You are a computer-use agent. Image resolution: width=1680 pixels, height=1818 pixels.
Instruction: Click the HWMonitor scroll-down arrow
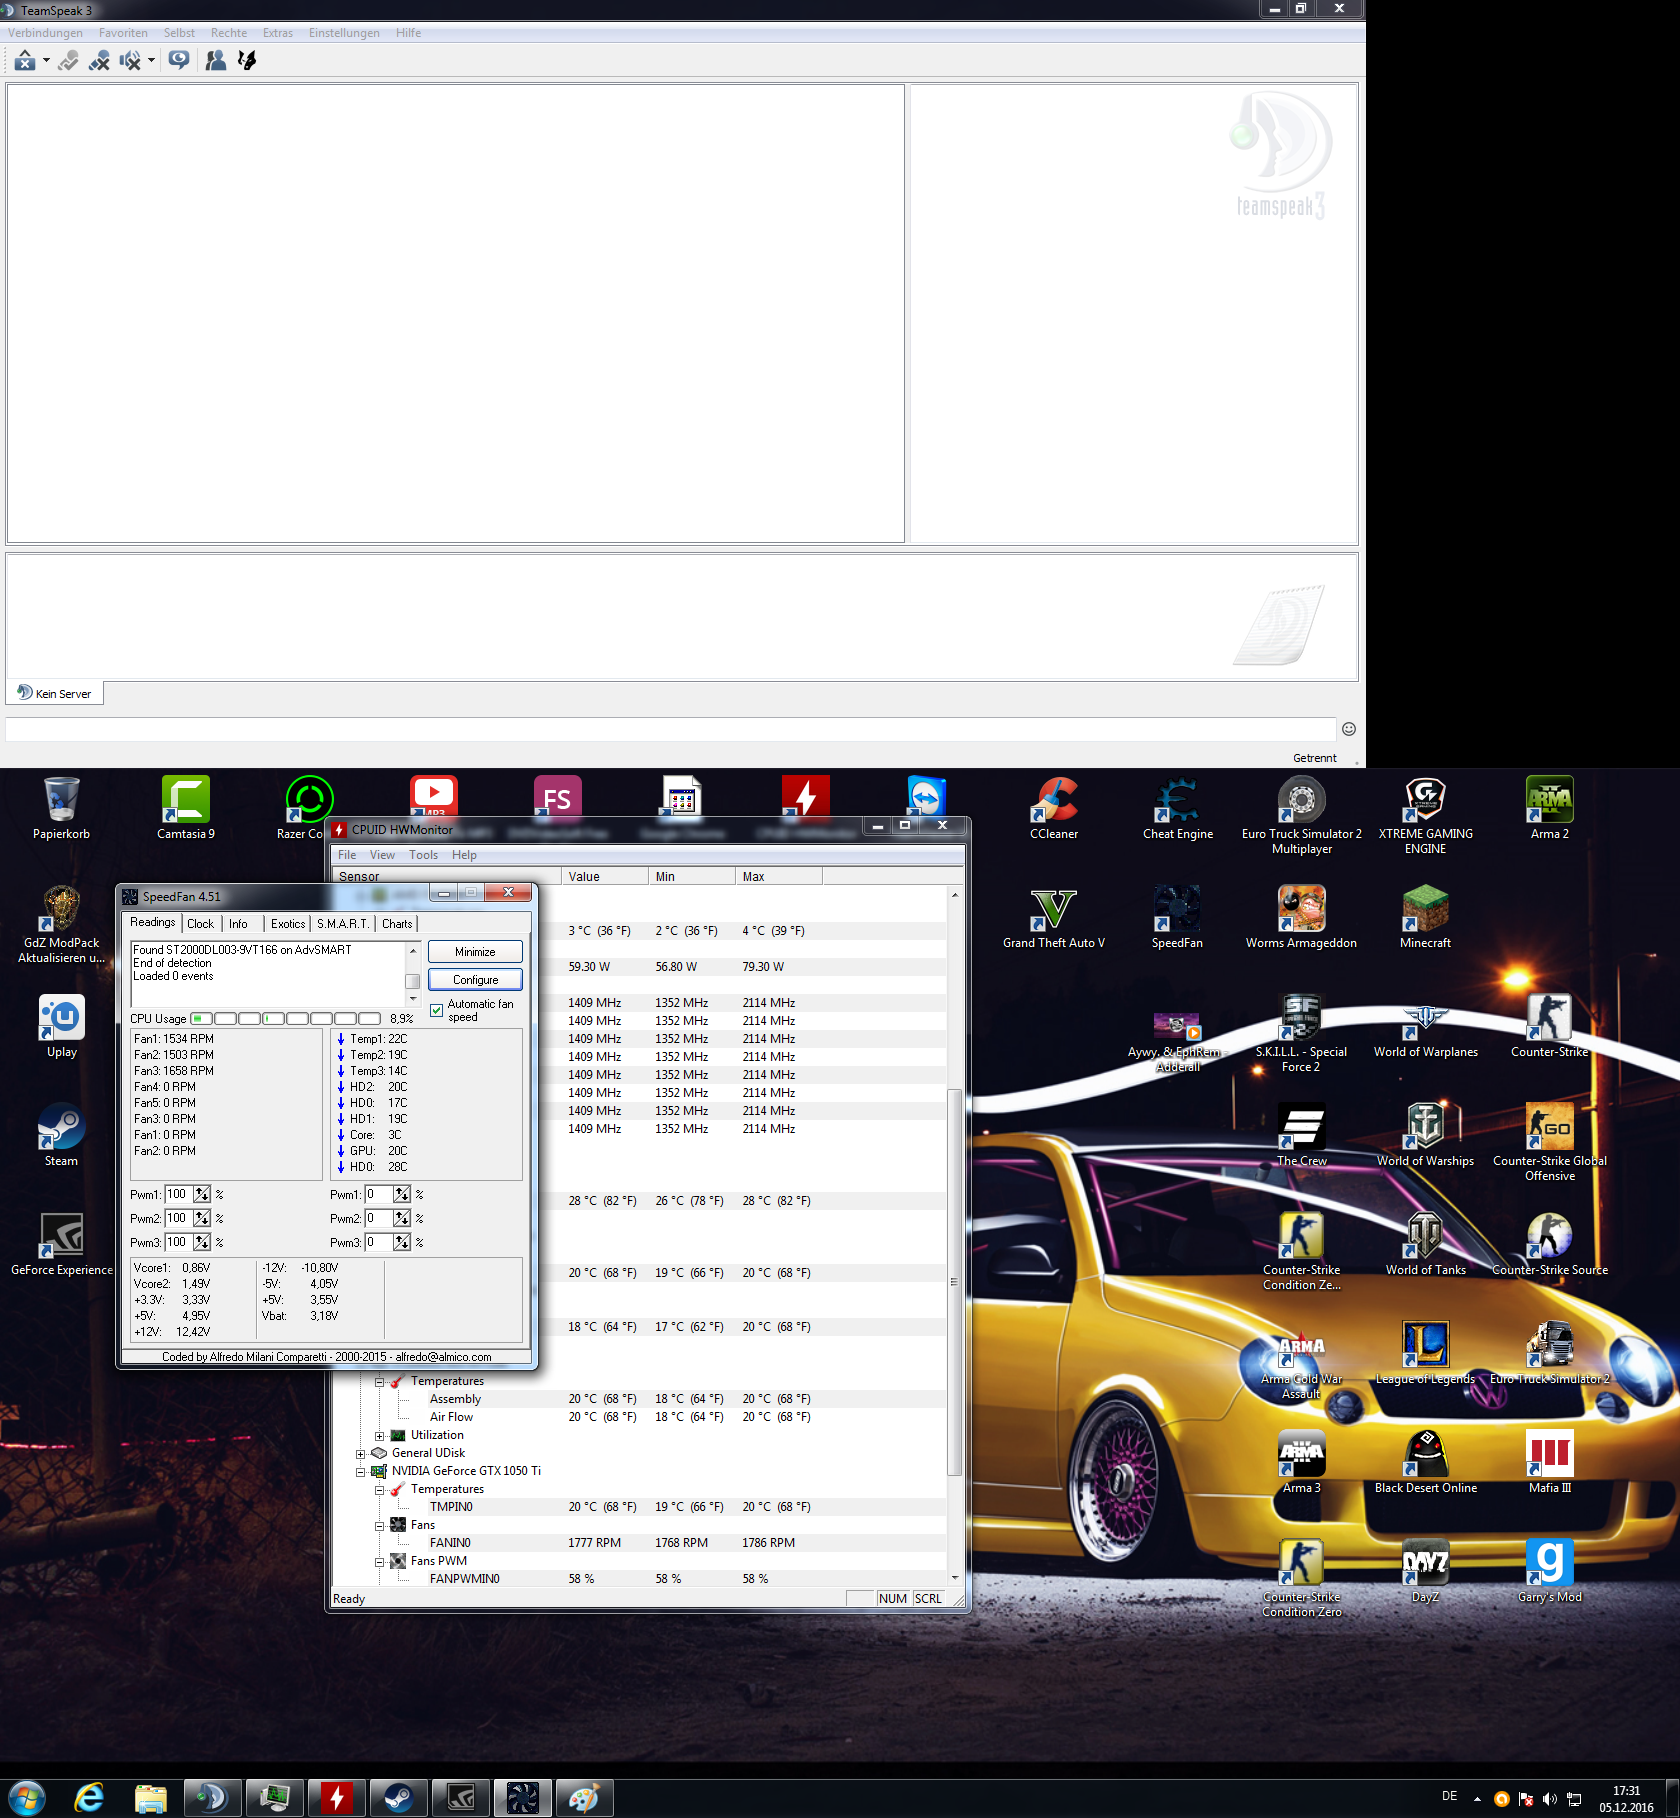954,1578
